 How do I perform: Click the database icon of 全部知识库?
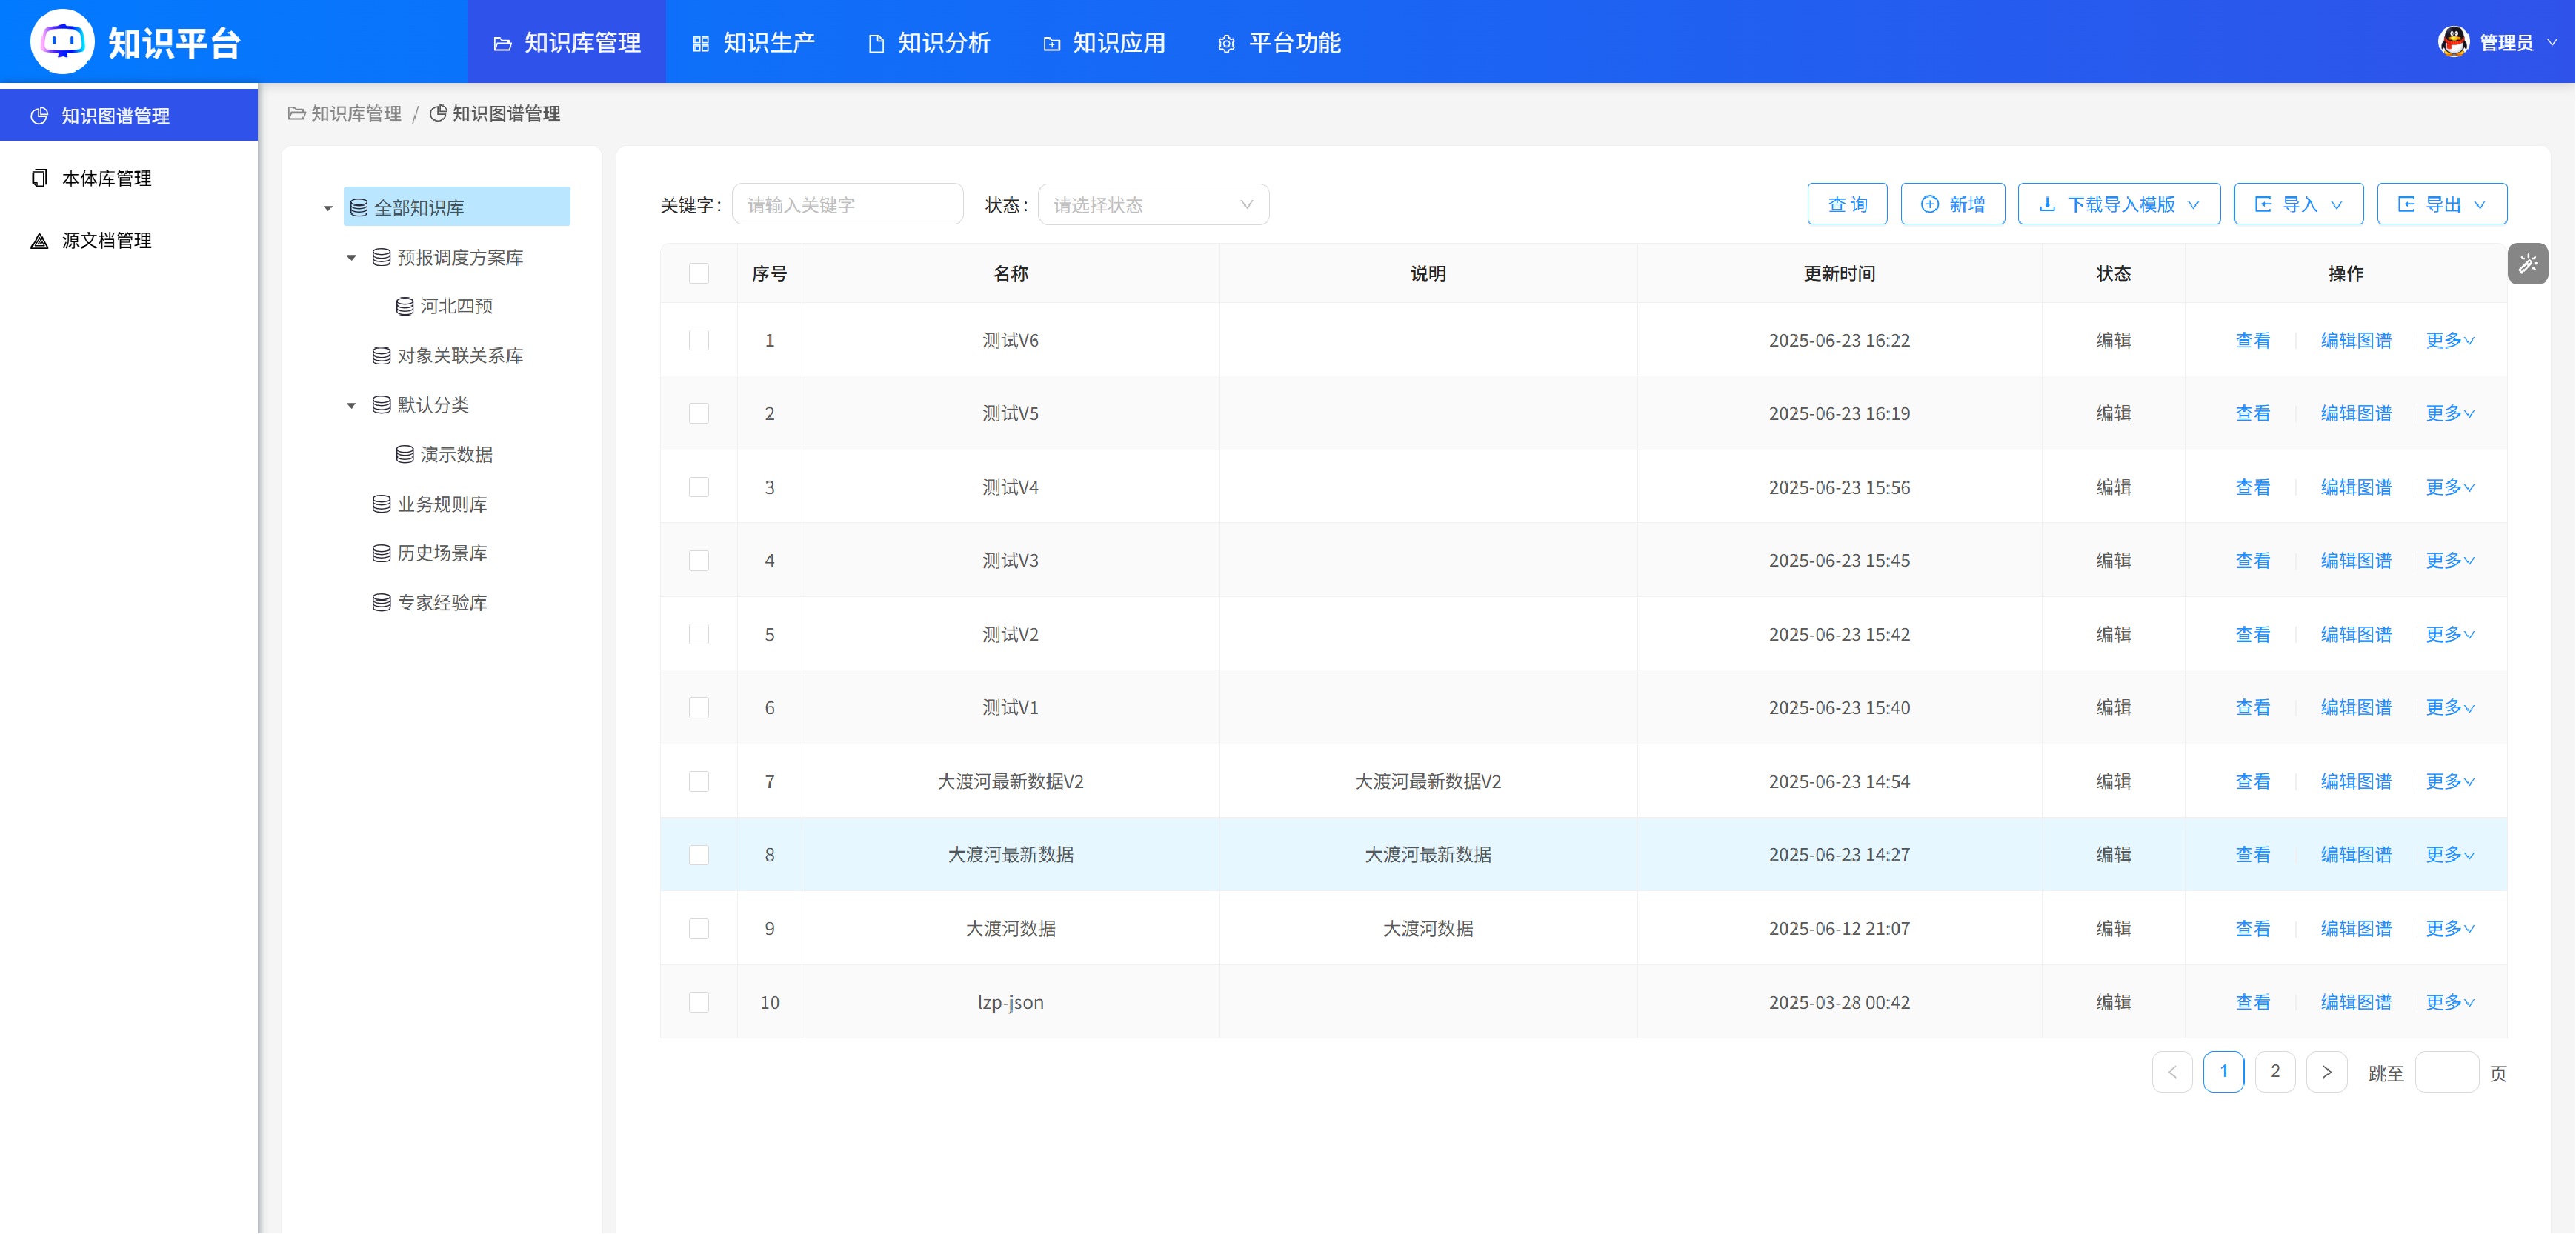[x=359, y=207]
